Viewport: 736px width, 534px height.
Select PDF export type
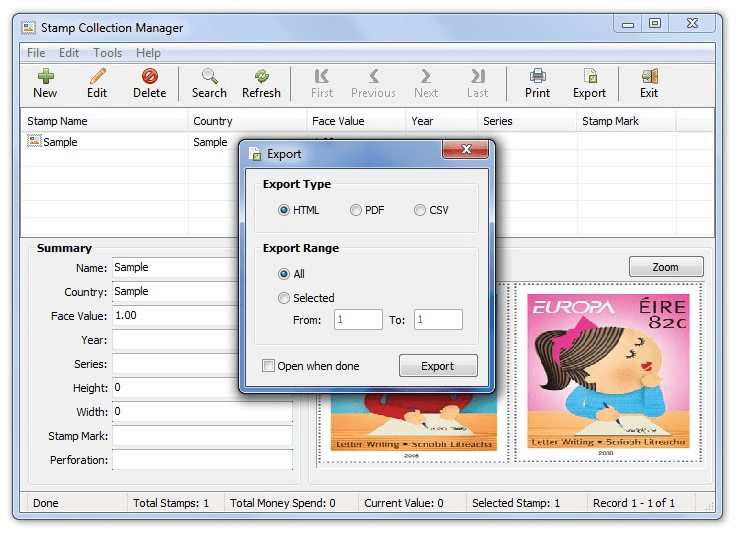[x=355, y=210]
